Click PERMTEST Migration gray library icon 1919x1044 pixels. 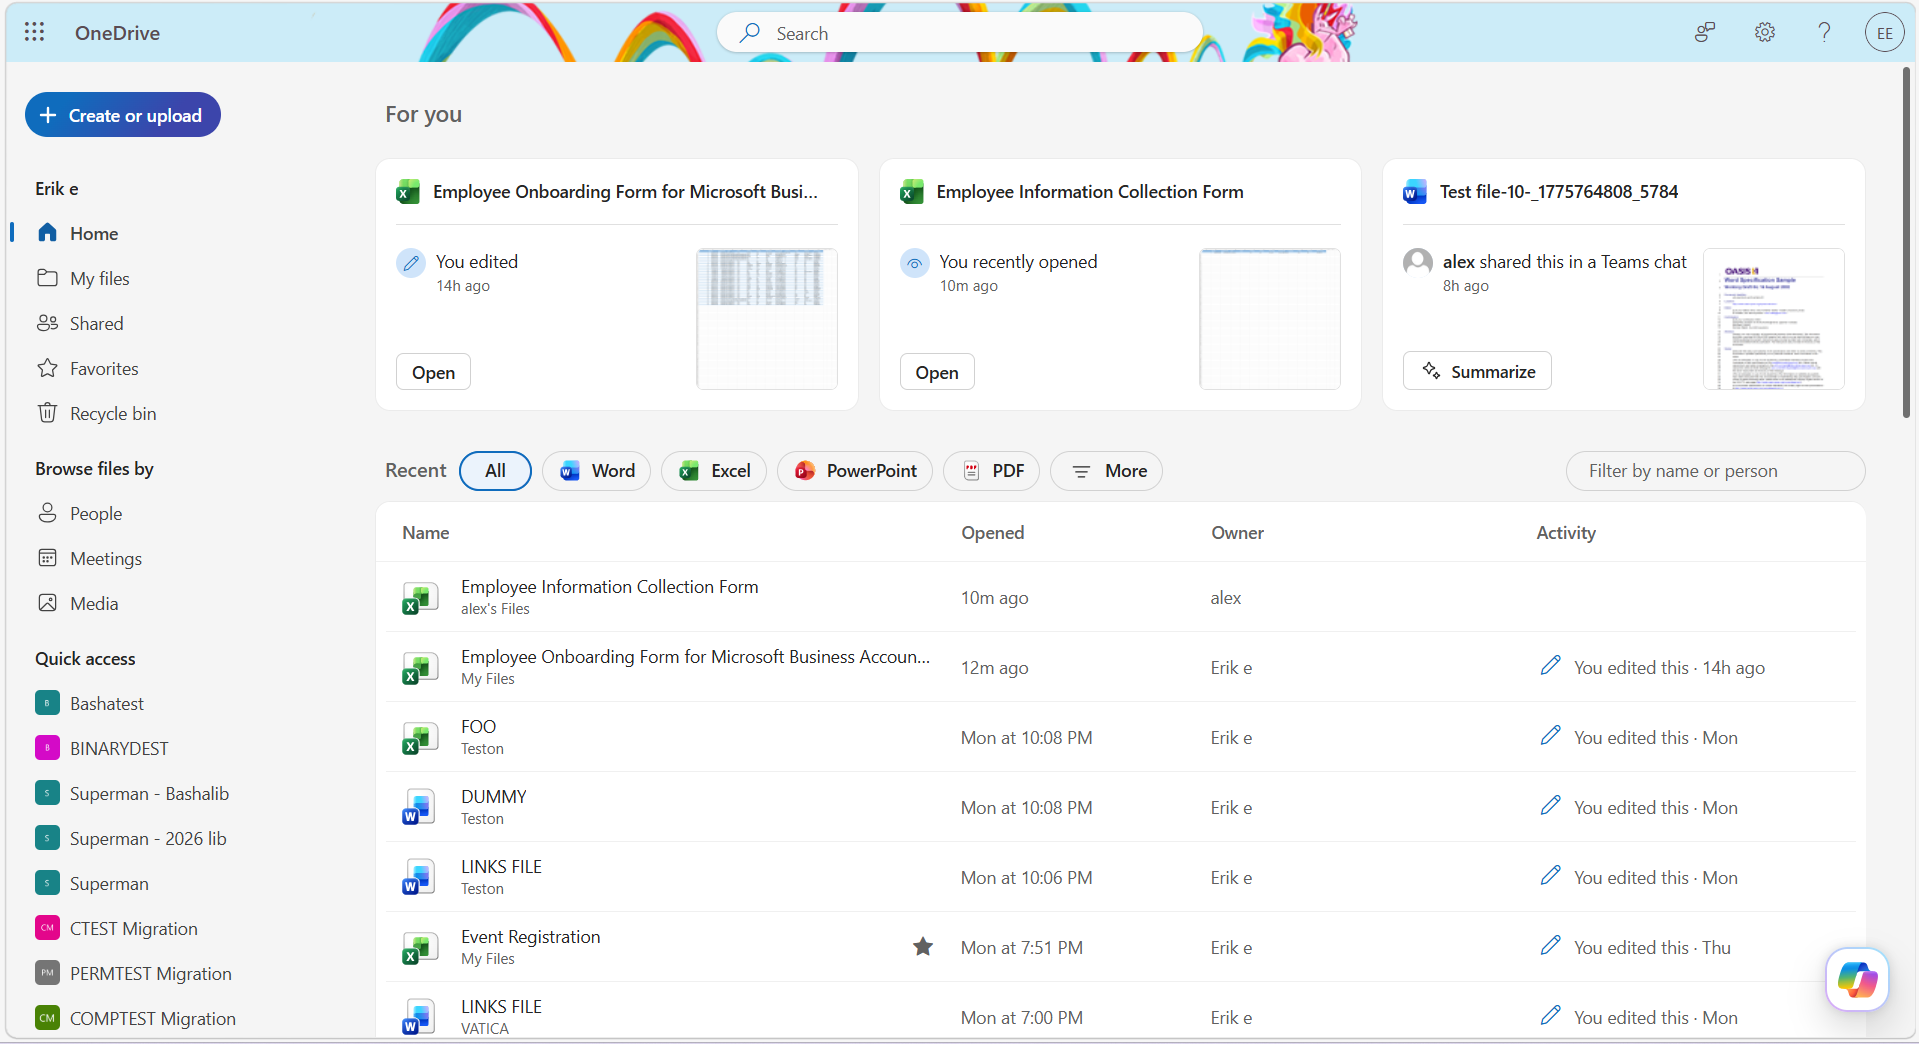click(x=47, y=973)
